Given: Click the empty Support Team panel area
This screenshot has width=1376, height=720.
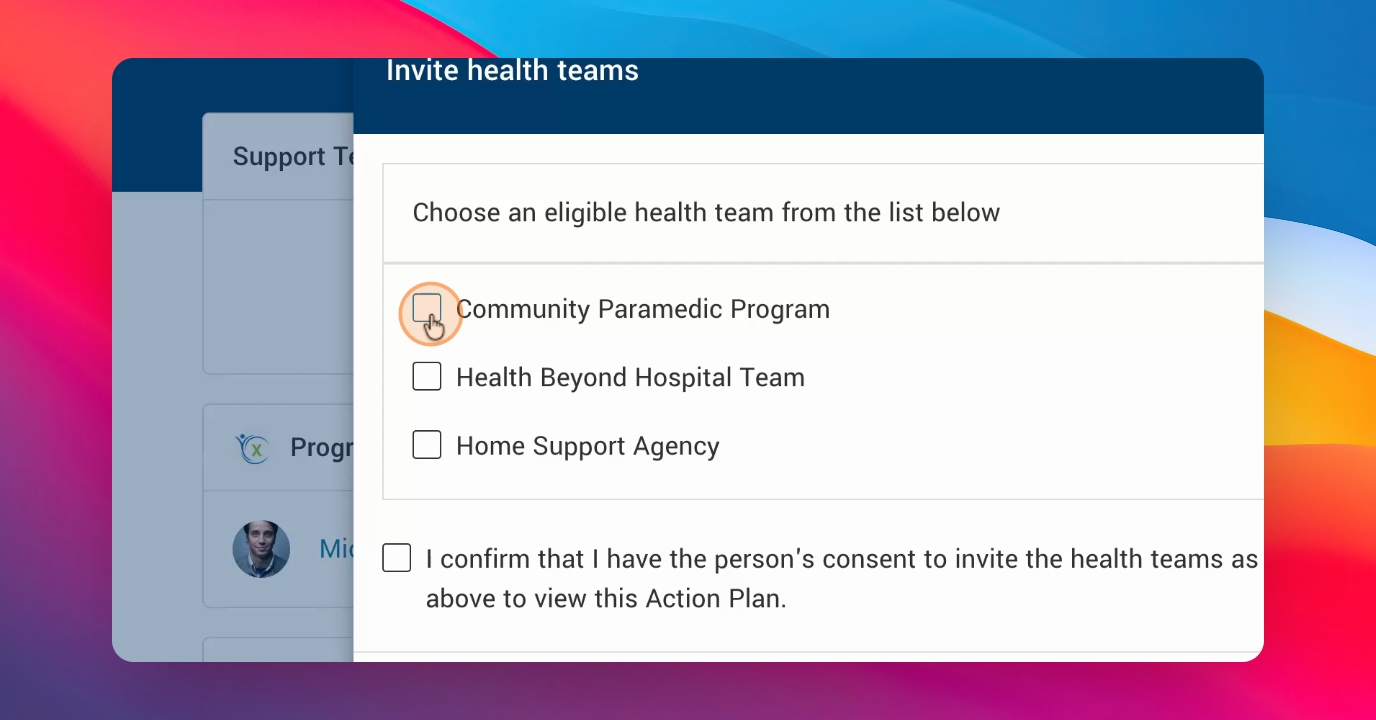Looking at the screenshot, I should point(279,286).
